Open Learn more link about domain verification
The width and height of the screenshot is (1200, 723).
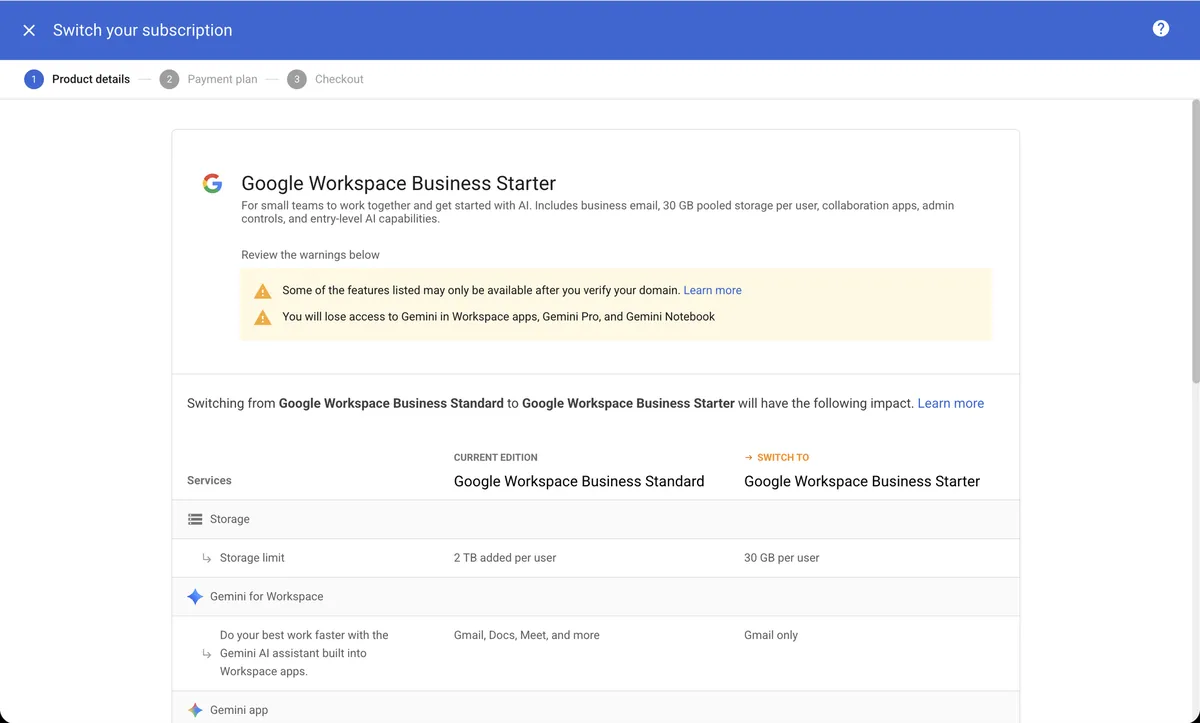point(712,290)
